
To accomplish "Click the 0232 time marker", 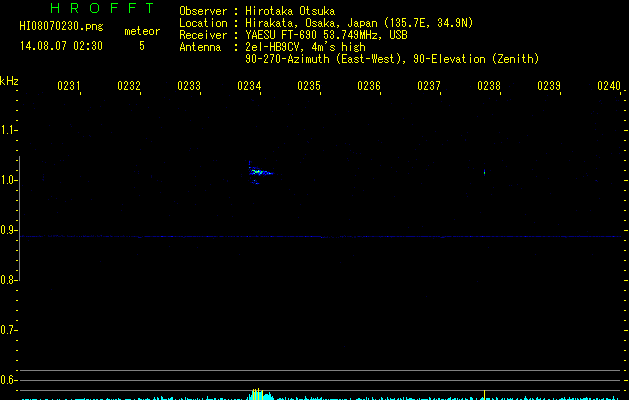I will [129, 86].
